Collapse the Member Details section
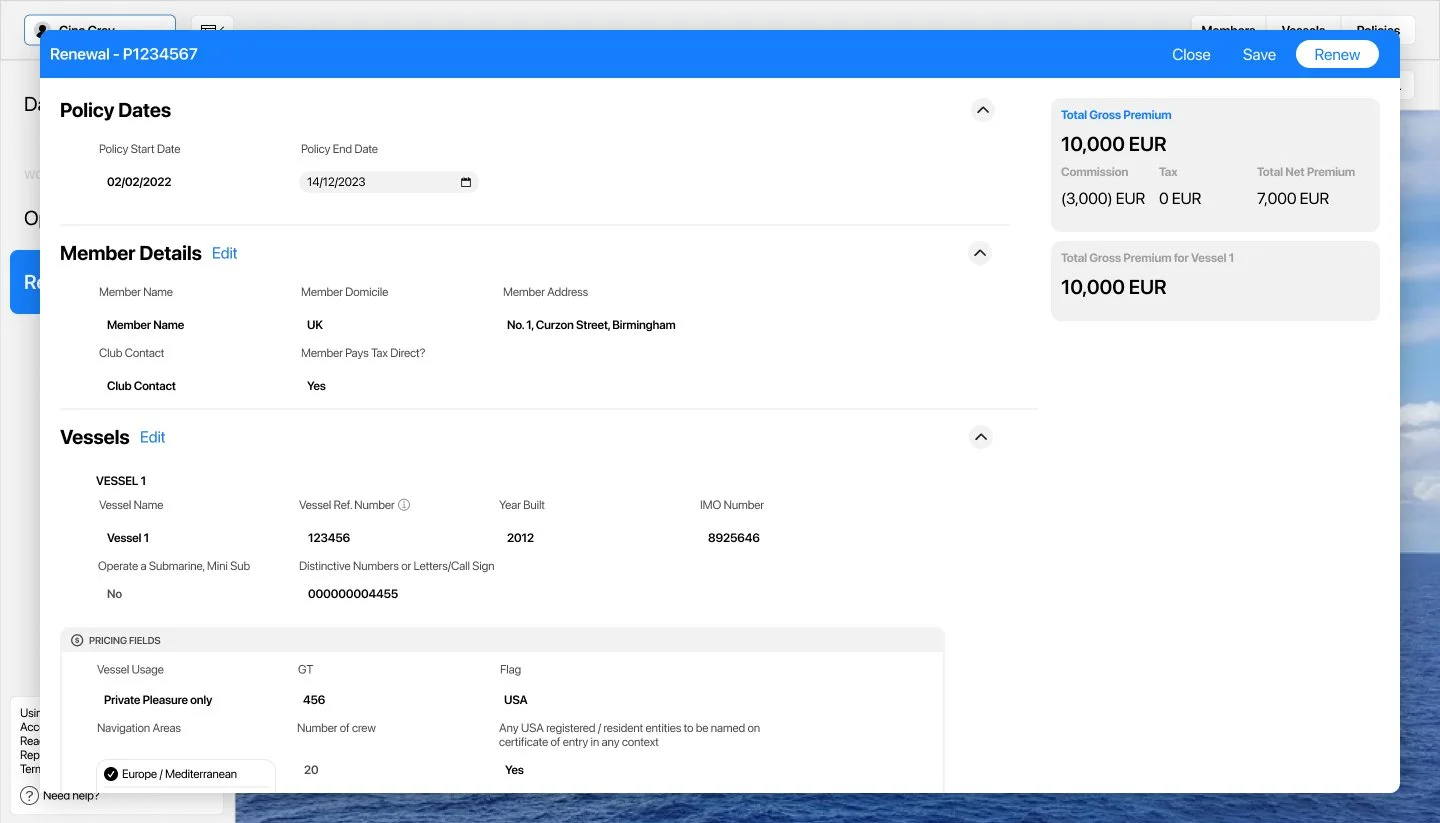Screen dimensions: 1440x823 [980, 253]
